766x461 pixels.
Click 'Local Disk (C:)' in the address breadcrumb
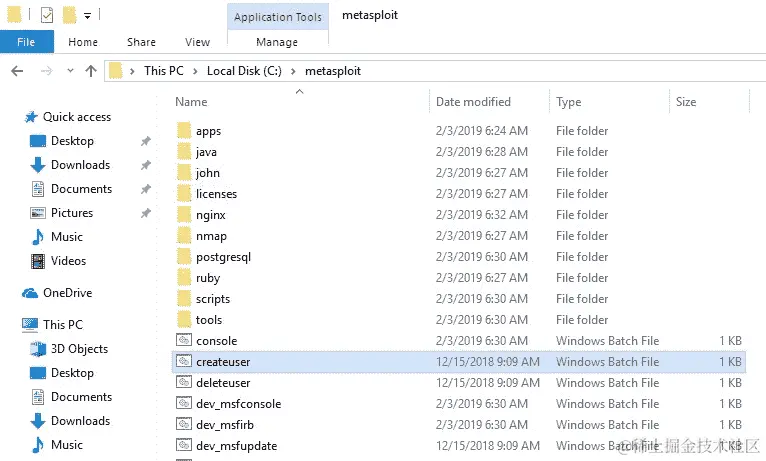(x=244, y=71)
